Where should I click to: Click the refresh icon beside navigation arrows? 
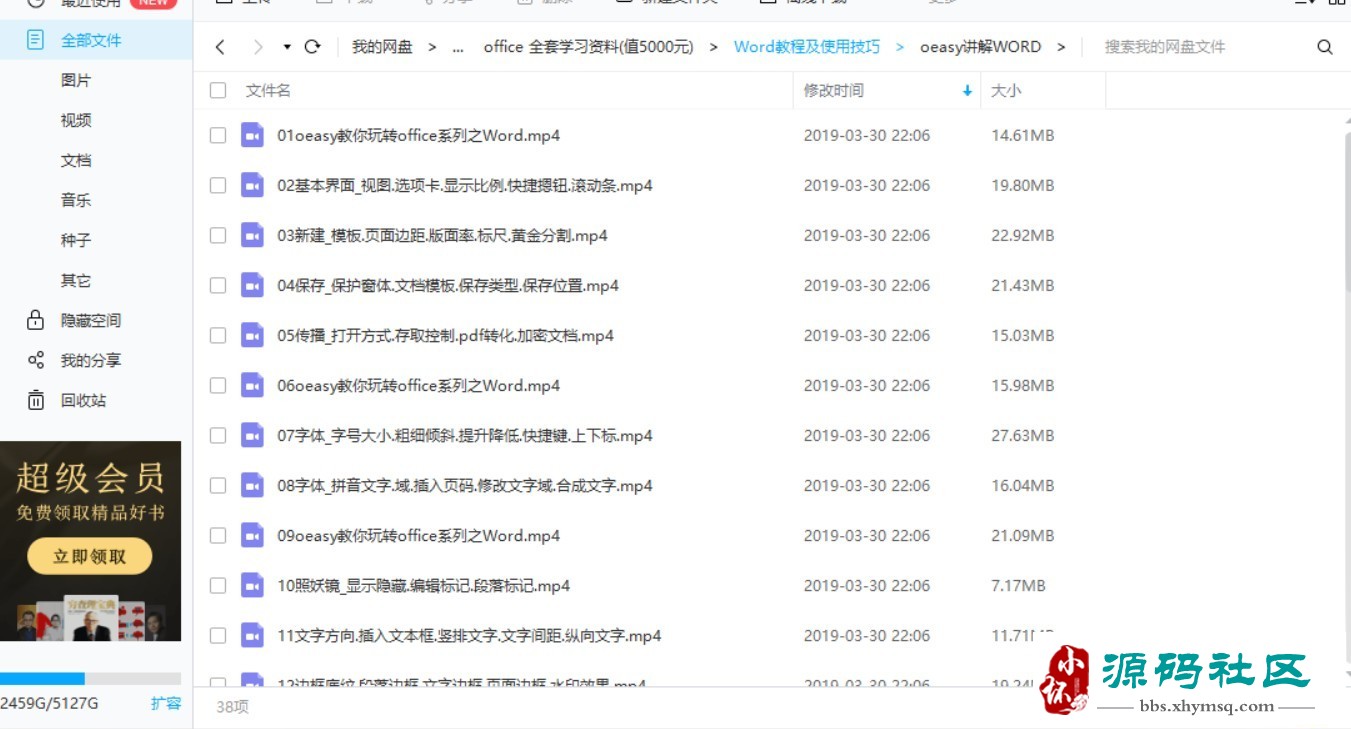(312, 47)
